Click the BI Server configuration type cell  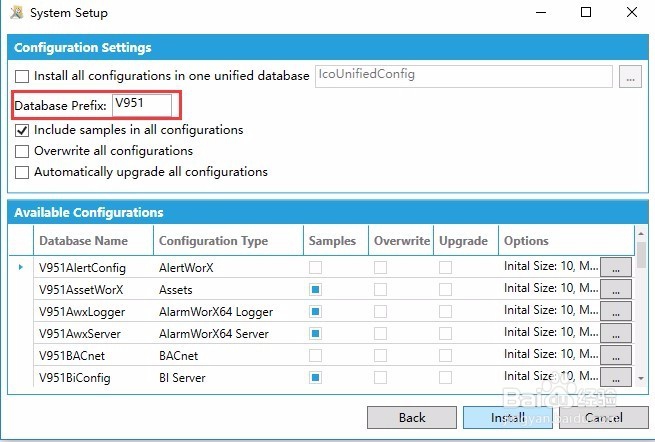click(x=228, y=378)
